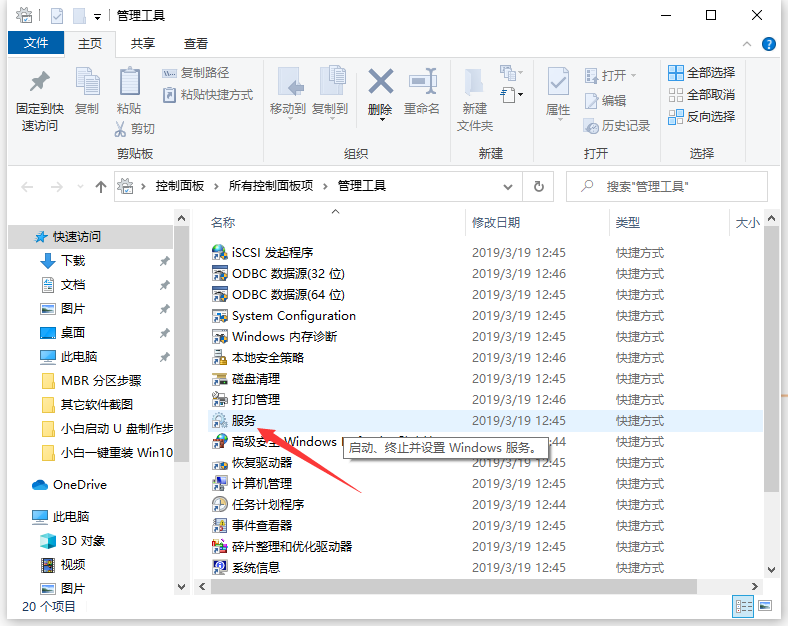Open the 文件 (File) menu

coord(36,44)
